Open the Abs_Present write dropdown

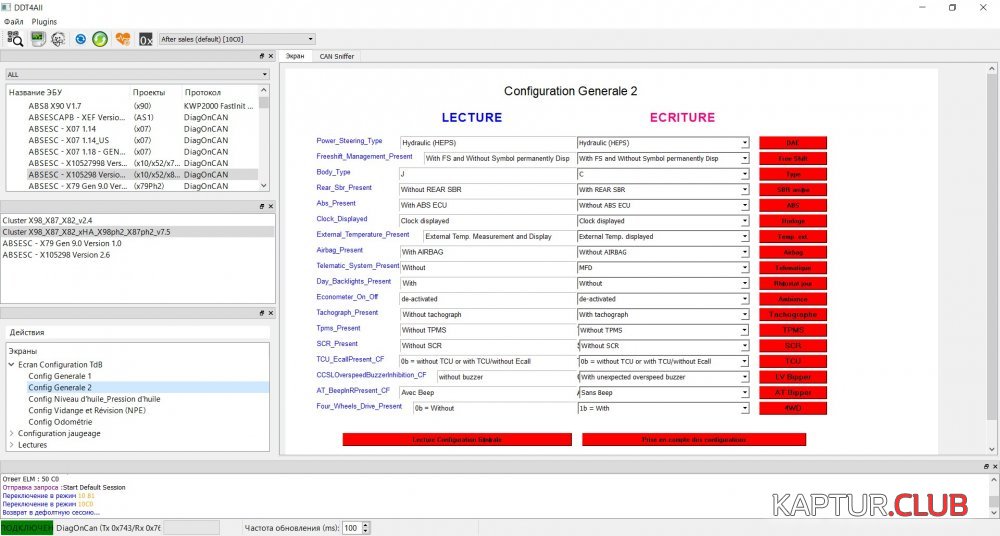[744, 205]
